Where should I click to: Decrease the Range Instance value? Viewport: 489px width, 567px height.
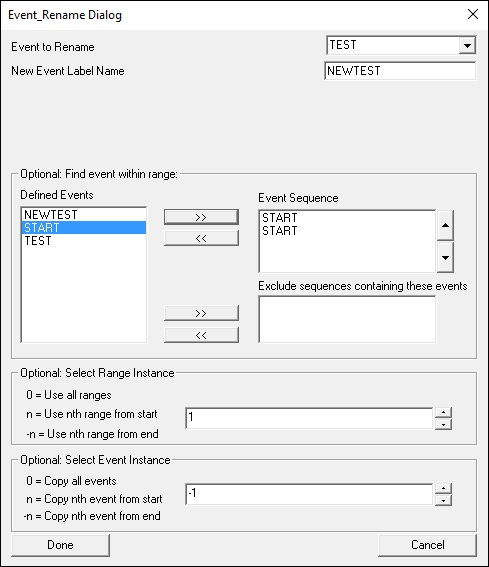tap(443, 424)
